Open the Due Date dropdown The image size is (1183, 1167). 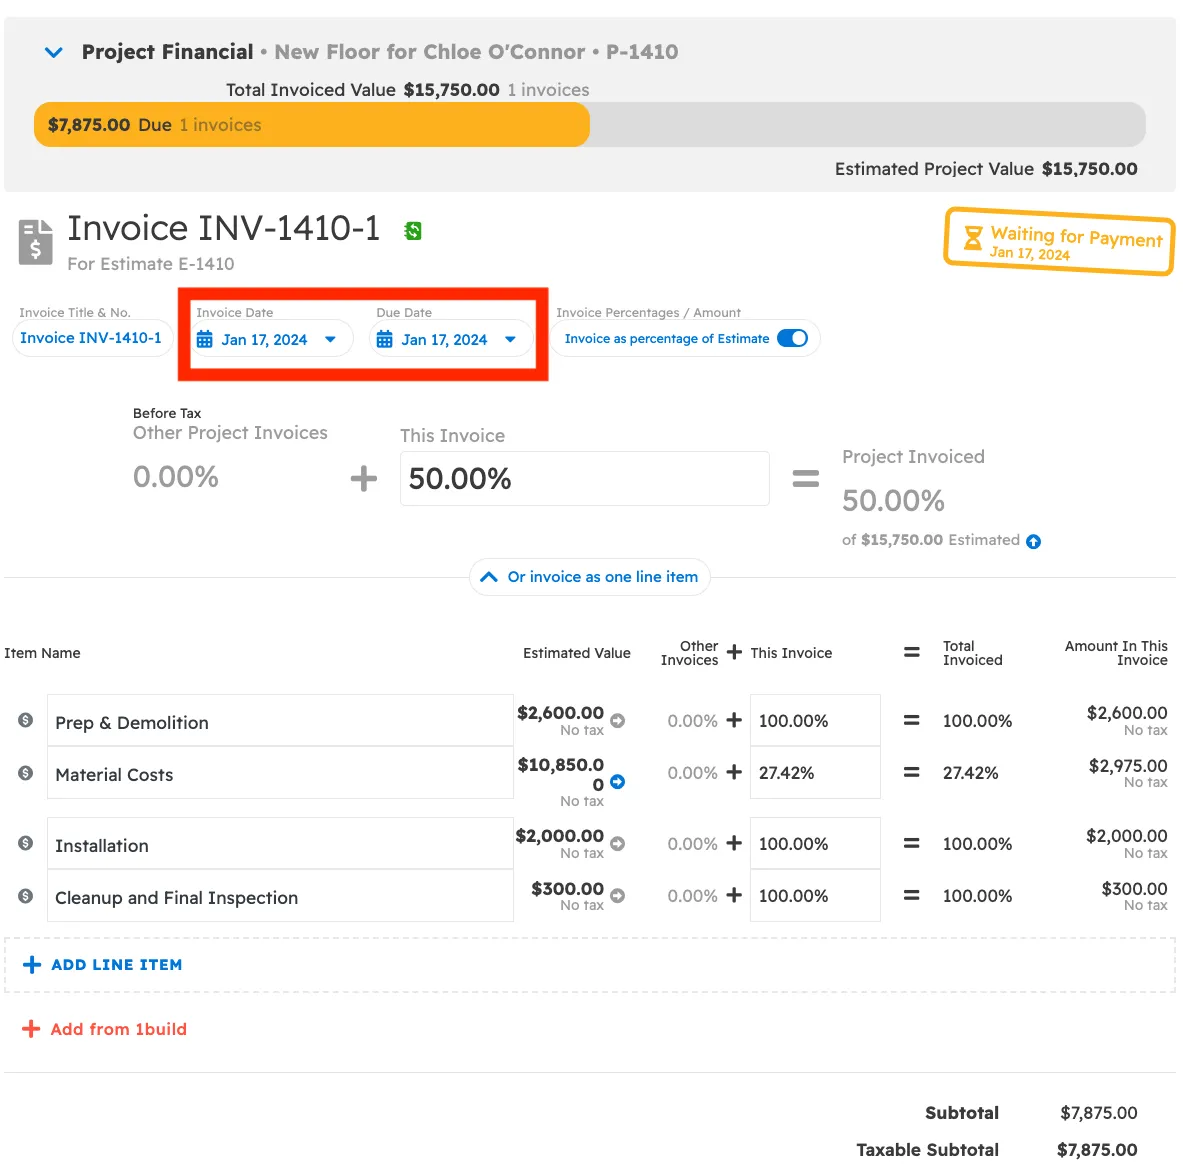click(x=509, y=339)
